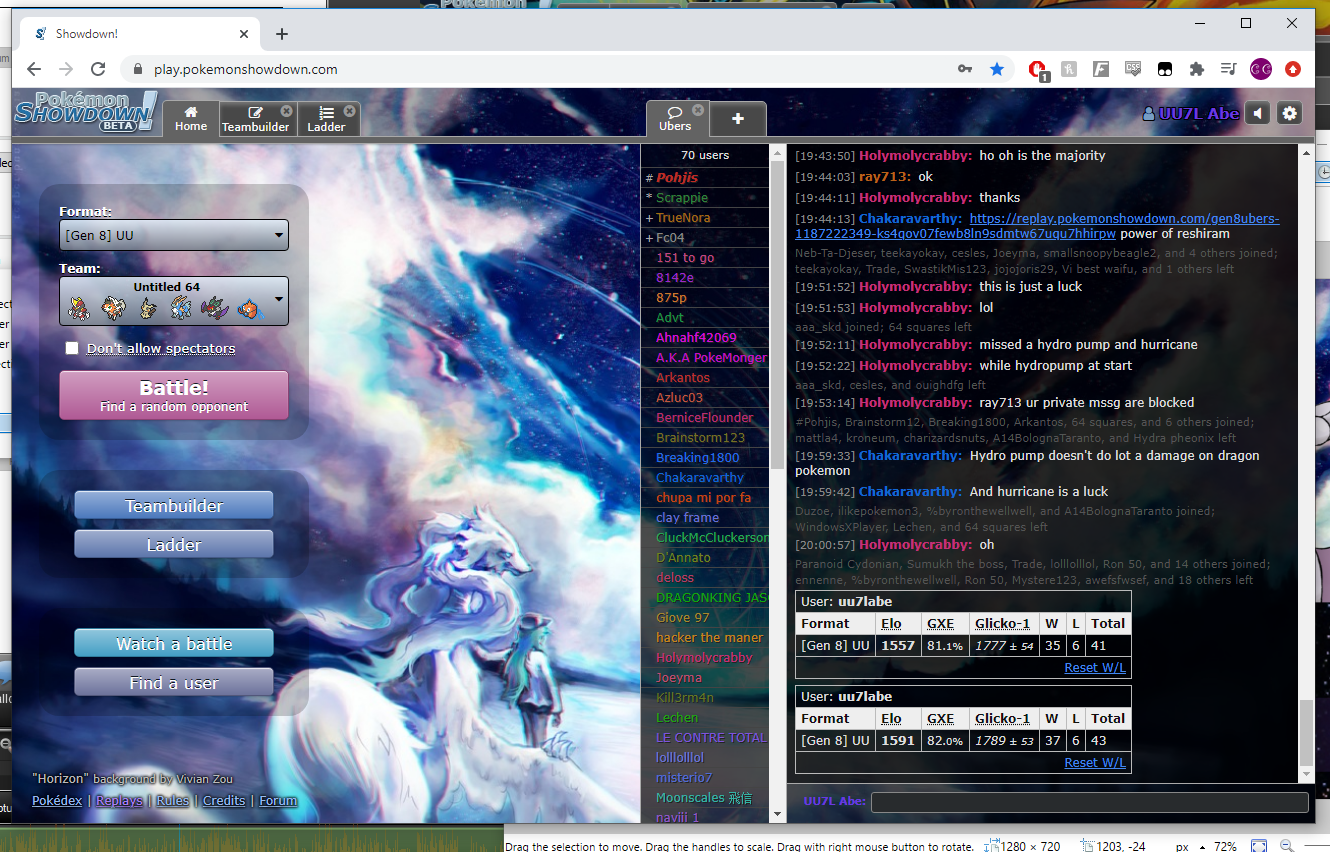Click the Find a user button

tap(174, 683)
